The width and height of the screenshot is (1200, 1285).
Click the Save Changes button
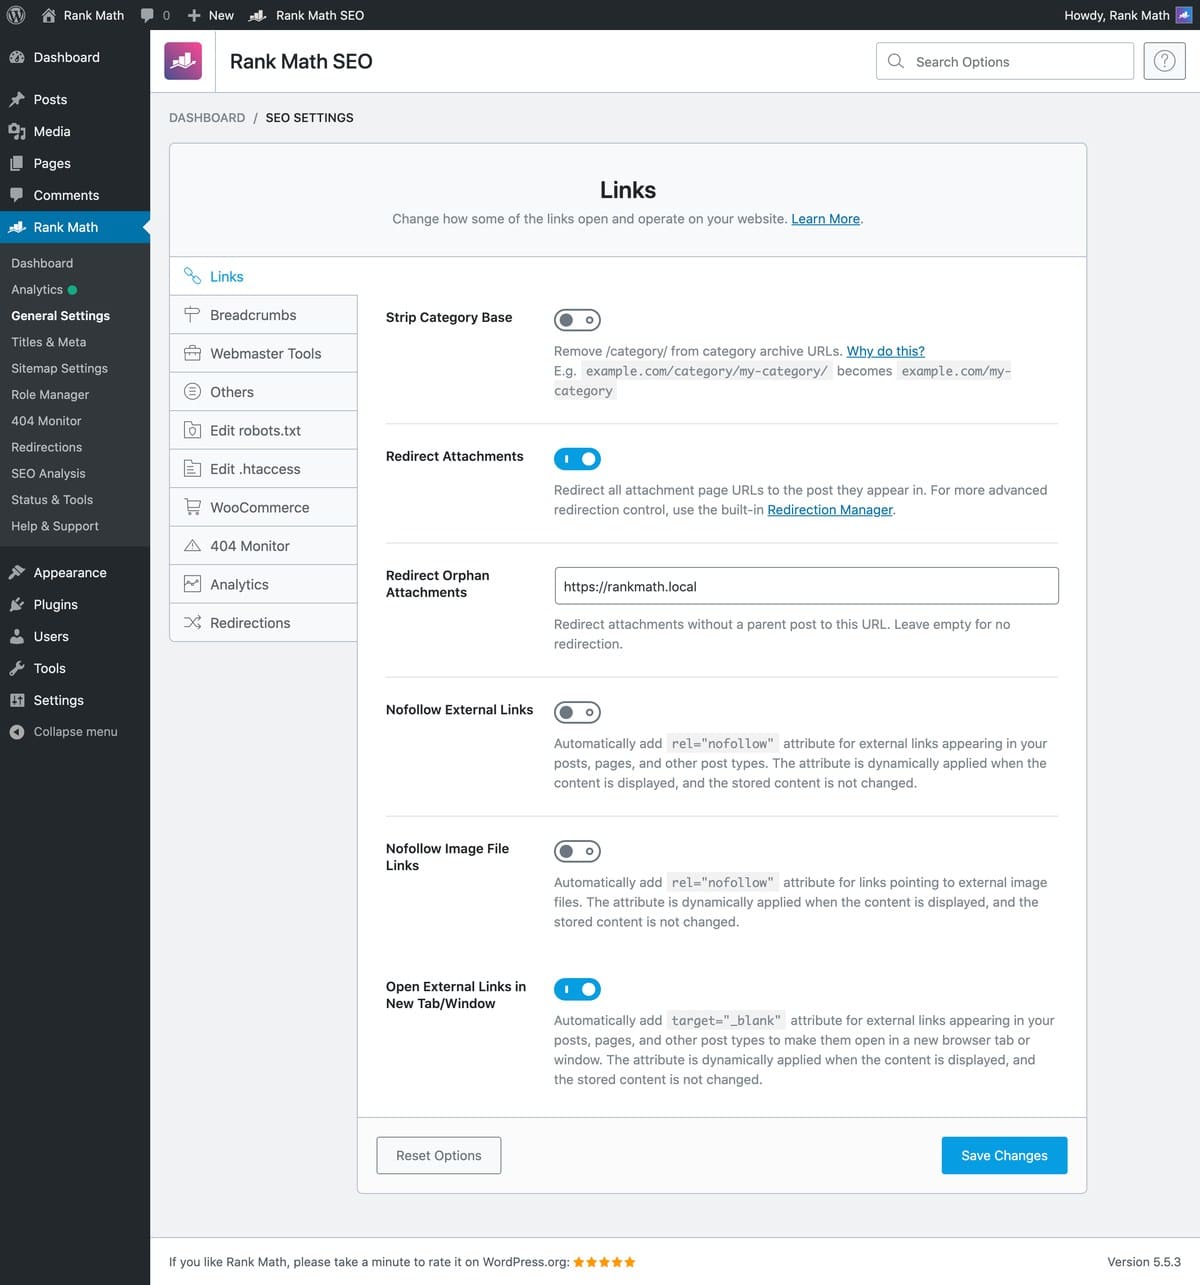click(x=1004, y=1155)
